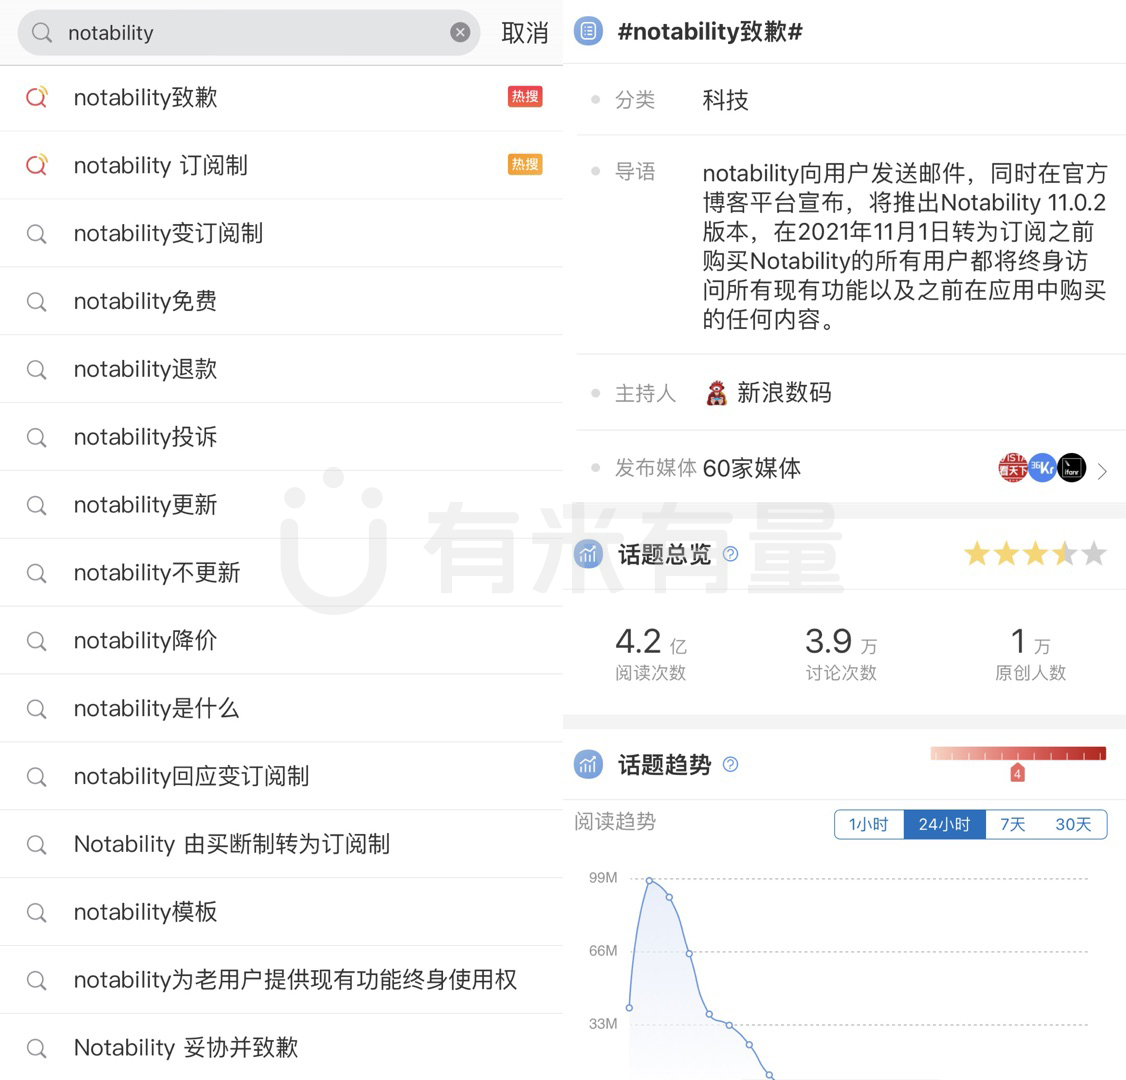Switch trend range to 30天
Viewport: 1126px width, 1080px height.
1073,824
